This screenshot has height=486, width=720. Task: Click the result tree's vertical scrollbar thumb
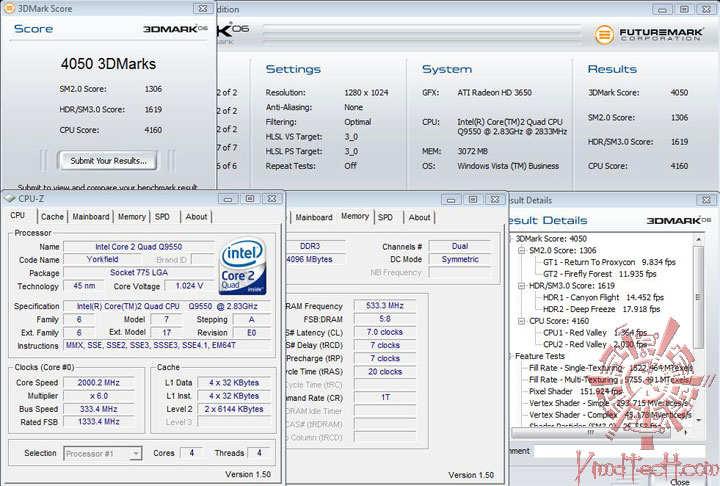(698, 297)
